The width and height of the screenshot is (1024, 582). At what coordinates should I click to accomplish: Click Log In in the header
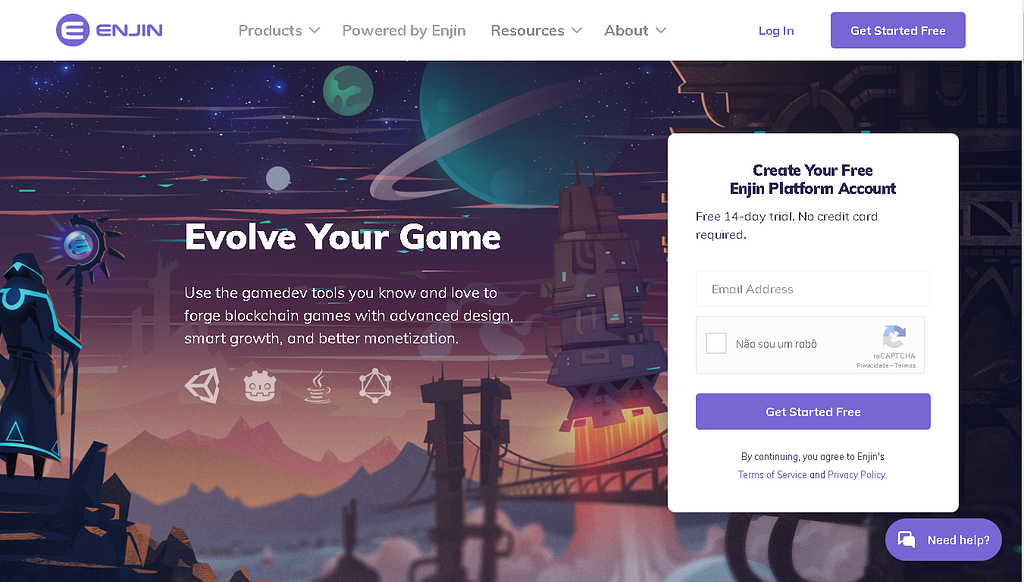(776, 31)
